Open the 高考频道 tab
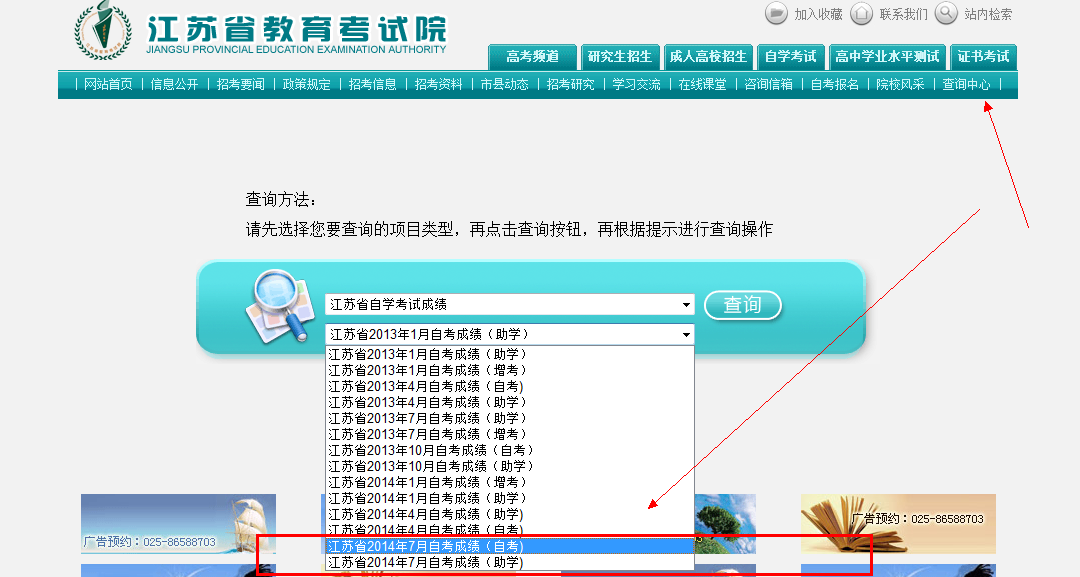 coord(532,57)
